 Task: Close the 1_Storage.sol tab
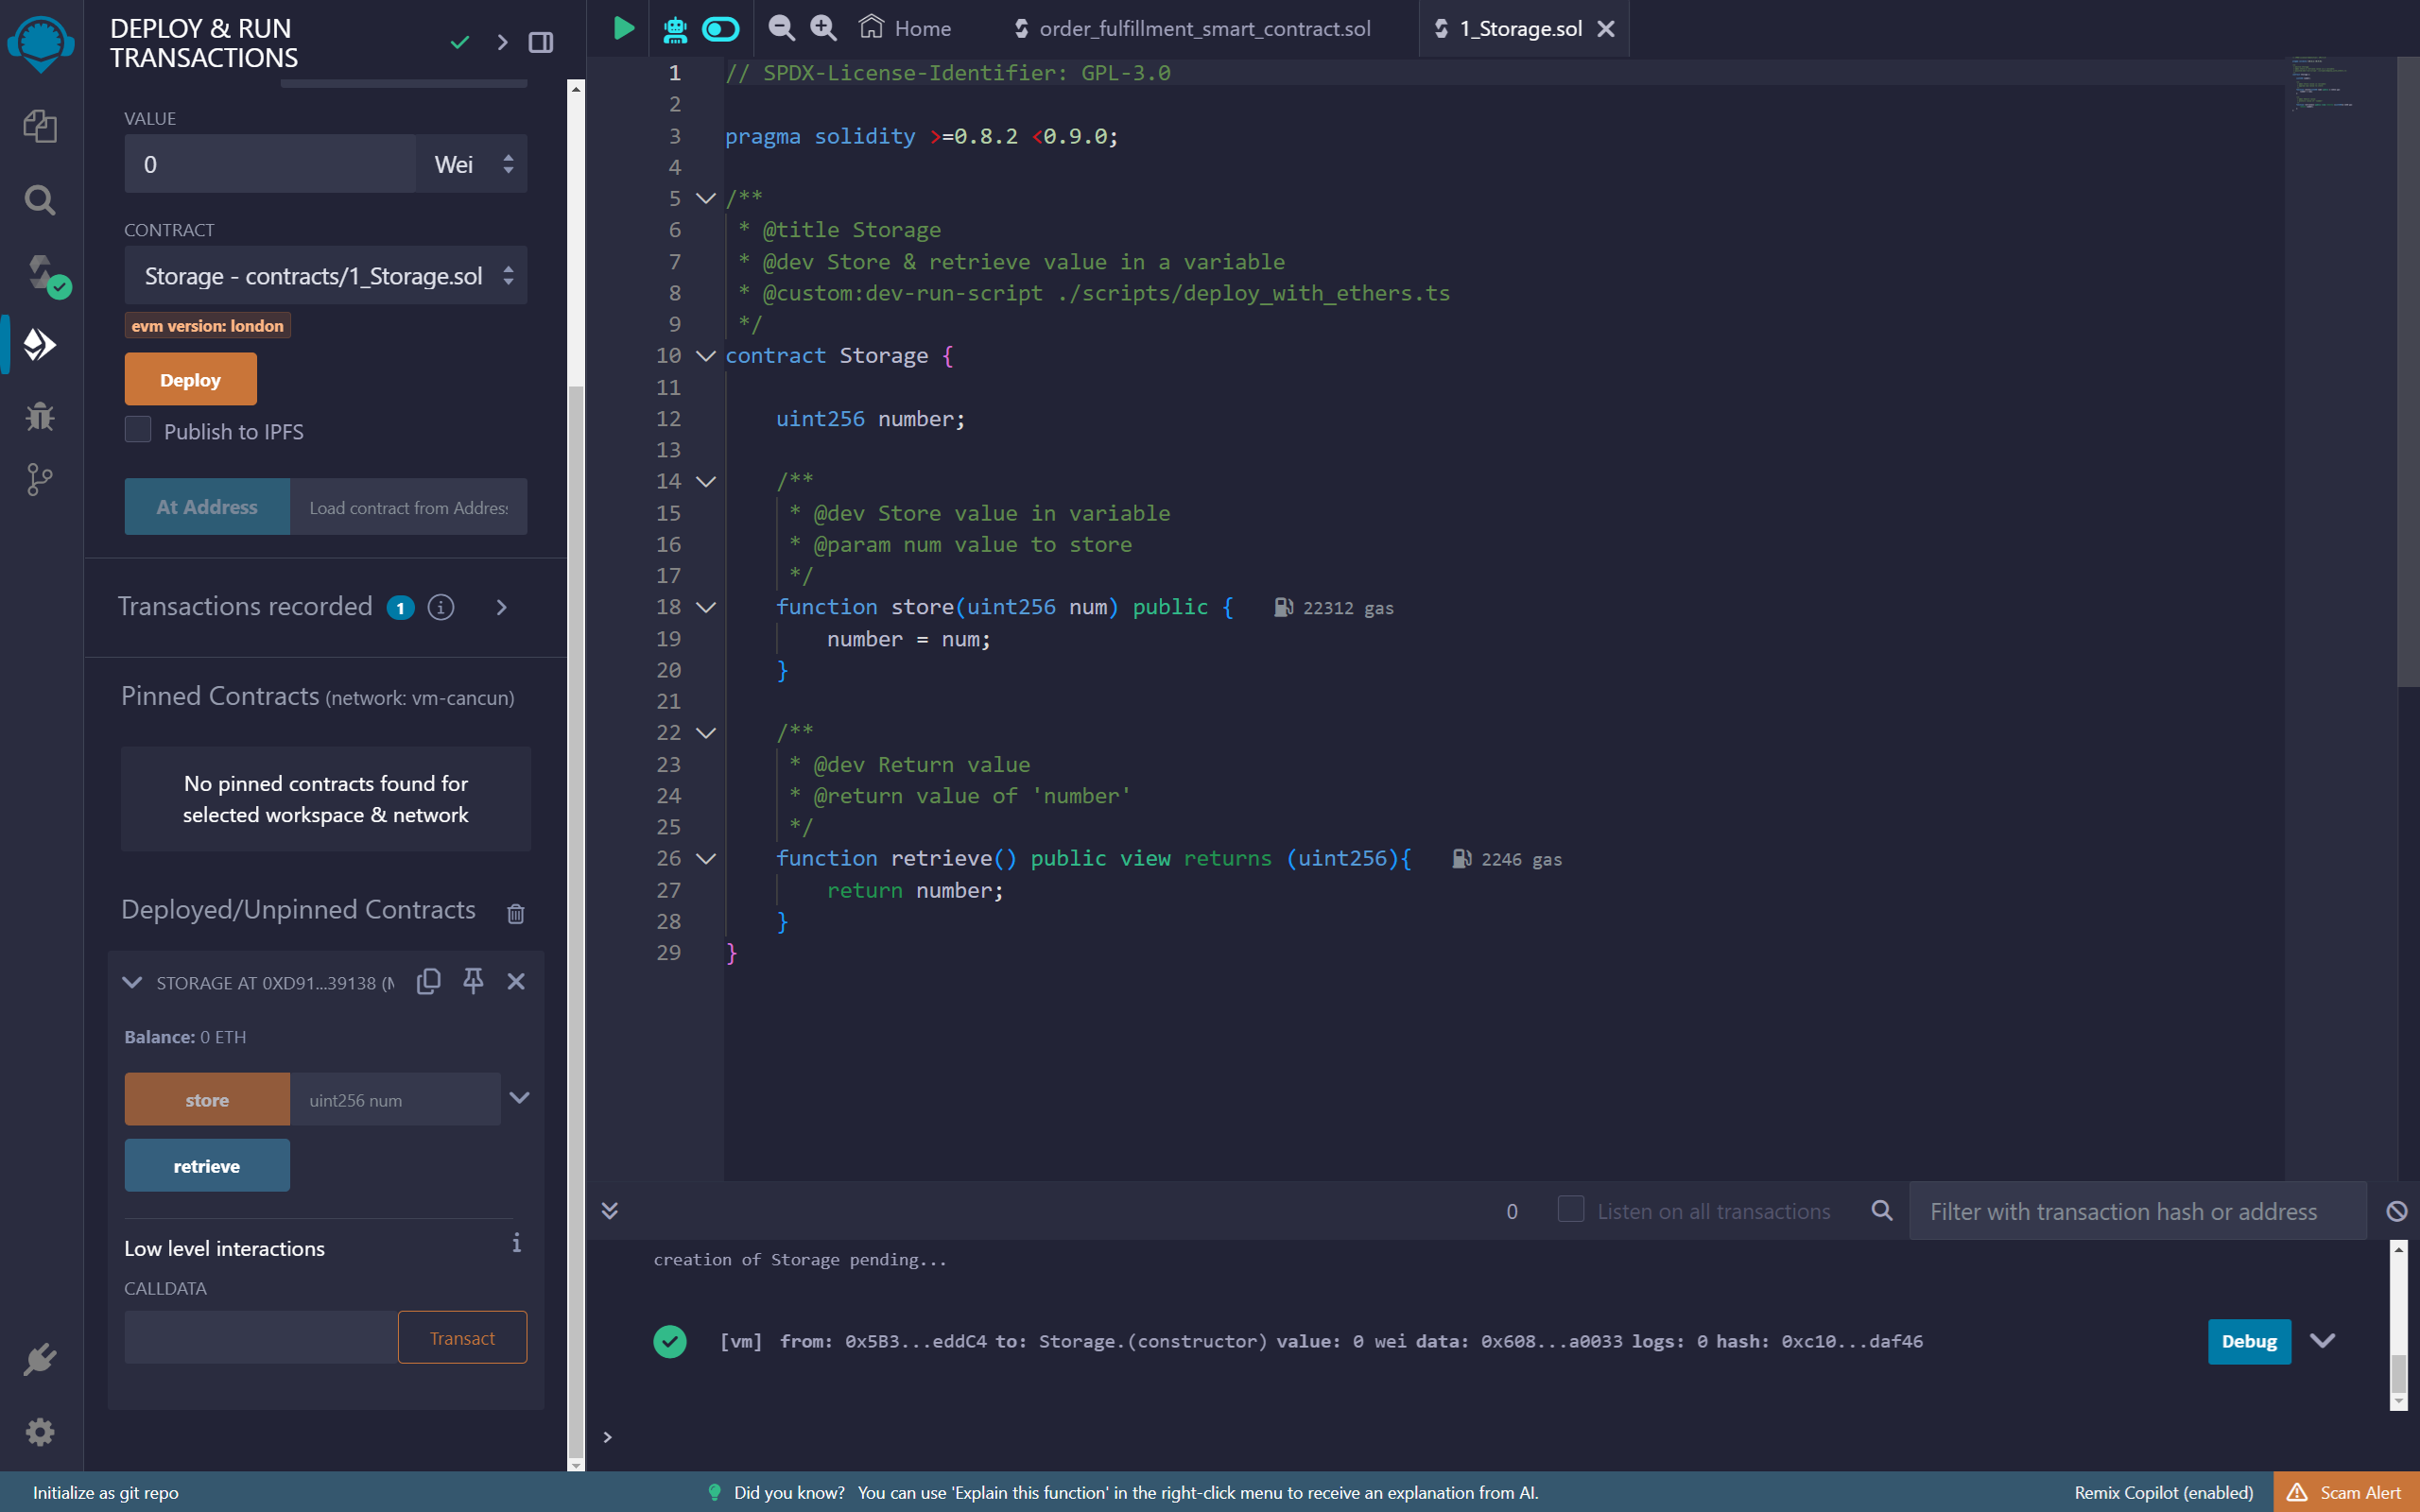click(x=1606, y=29)
